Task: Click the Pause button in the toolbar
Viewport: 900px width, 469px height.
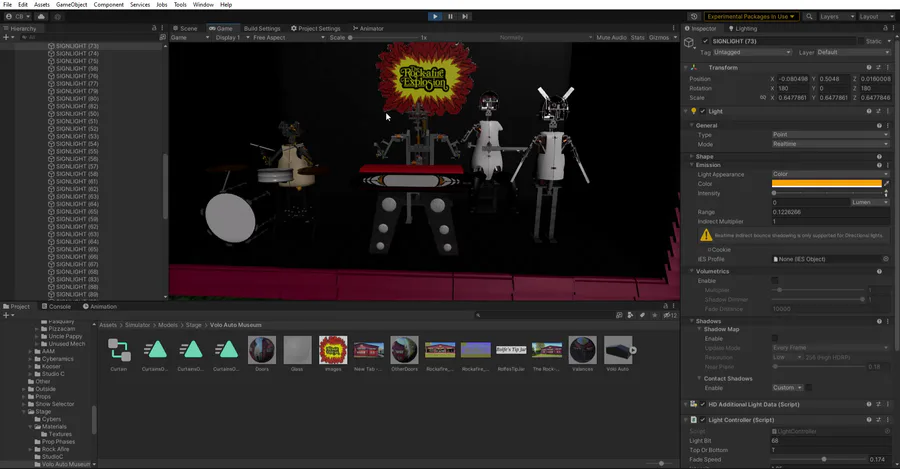Action: point(451,17)
